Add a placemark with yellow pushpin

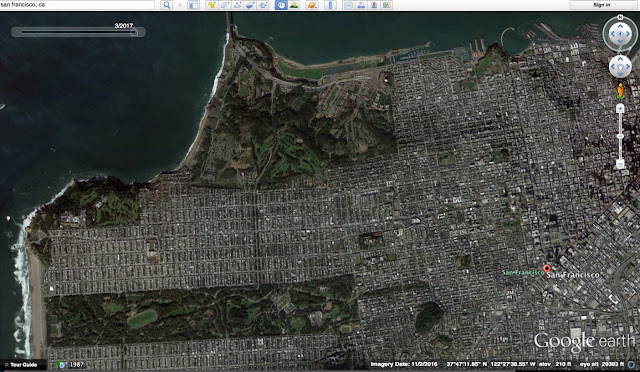coord(211,5)
